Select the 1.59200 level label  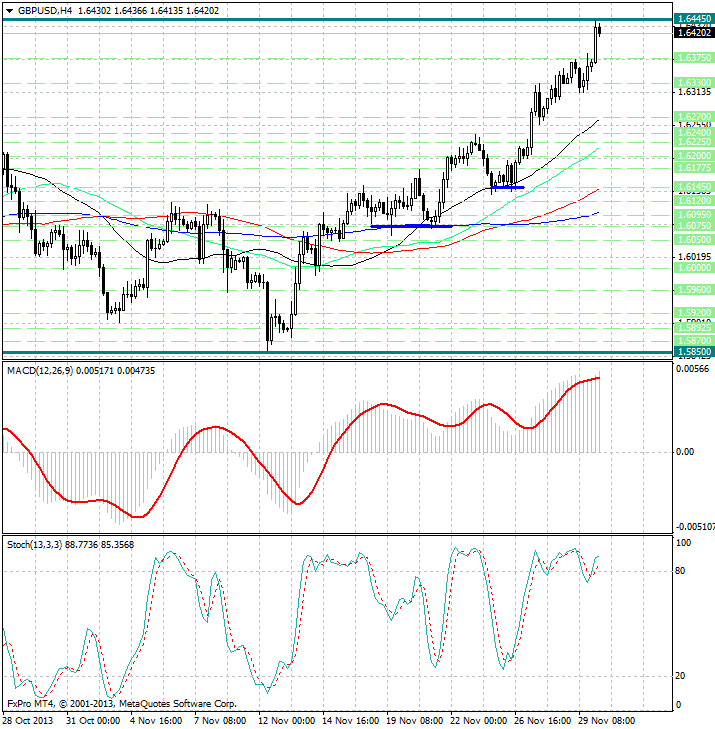pyautogui.click(x=694, y=312)
